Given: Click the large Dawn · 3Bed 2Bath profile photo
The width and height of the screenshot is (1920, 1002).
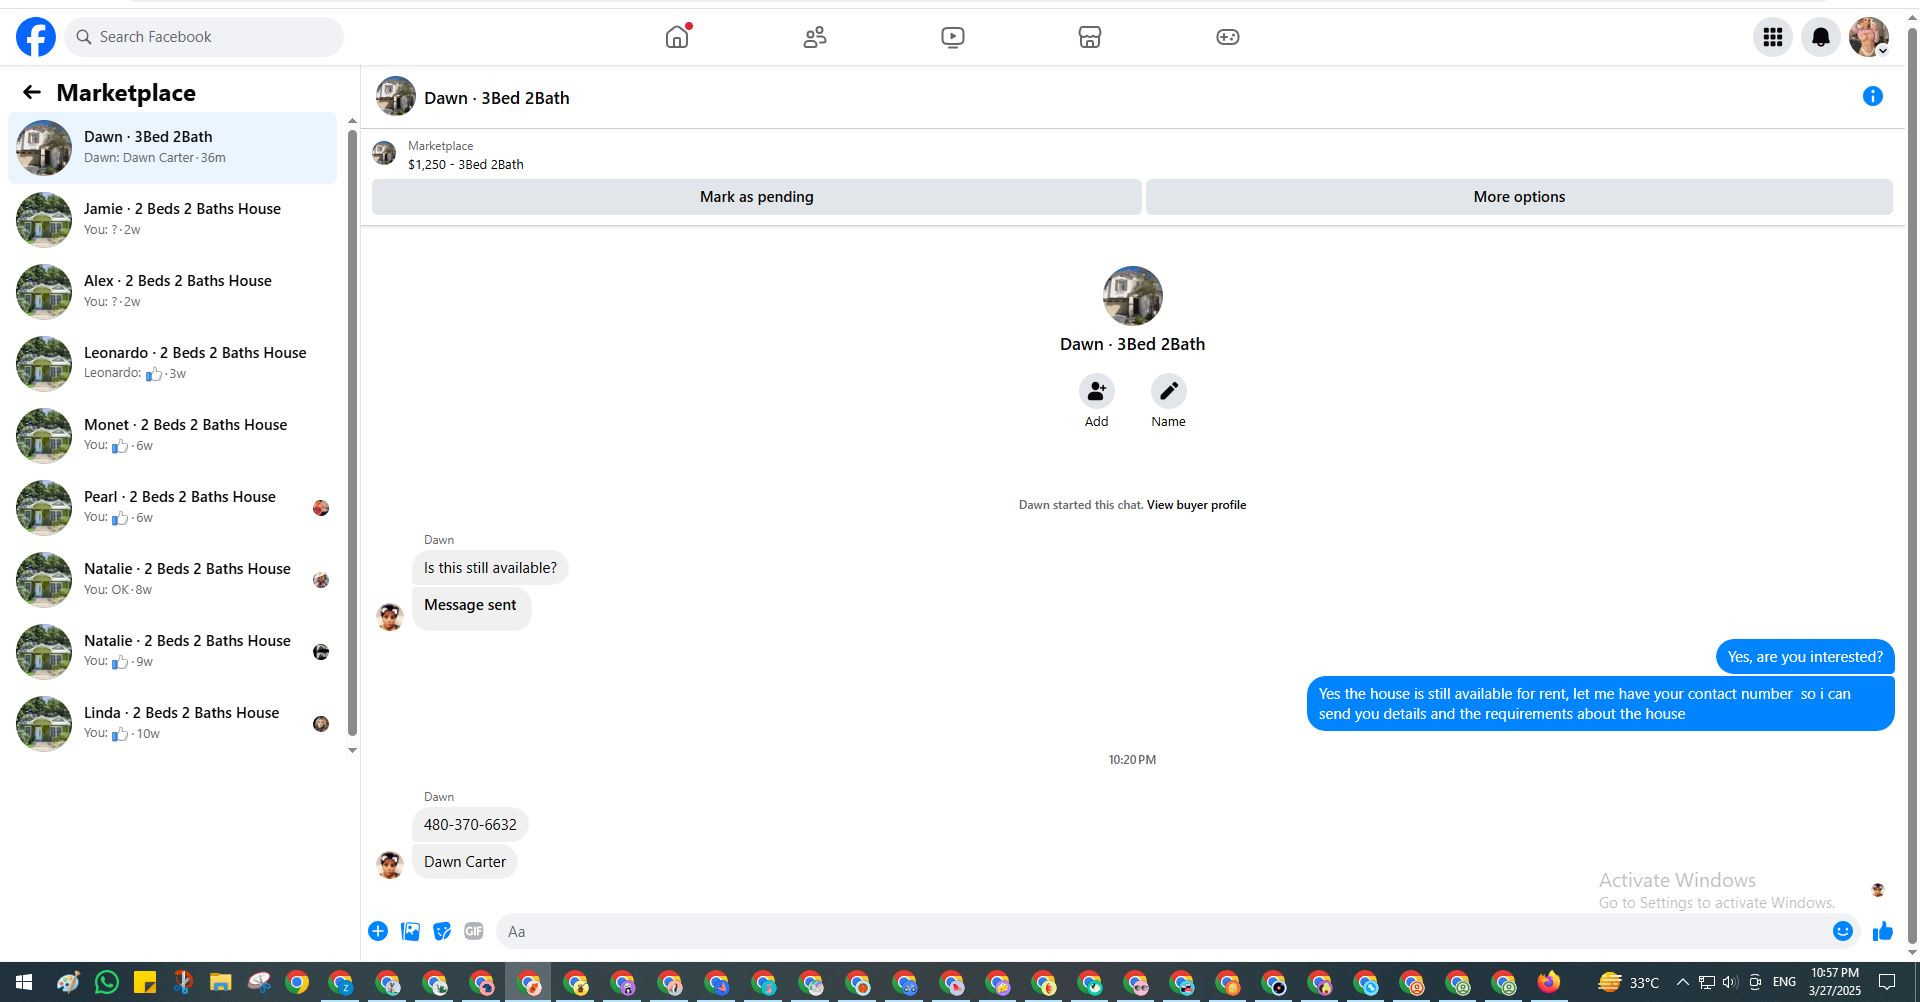Looking at the screenshot, I should (x=1132, y=296).
